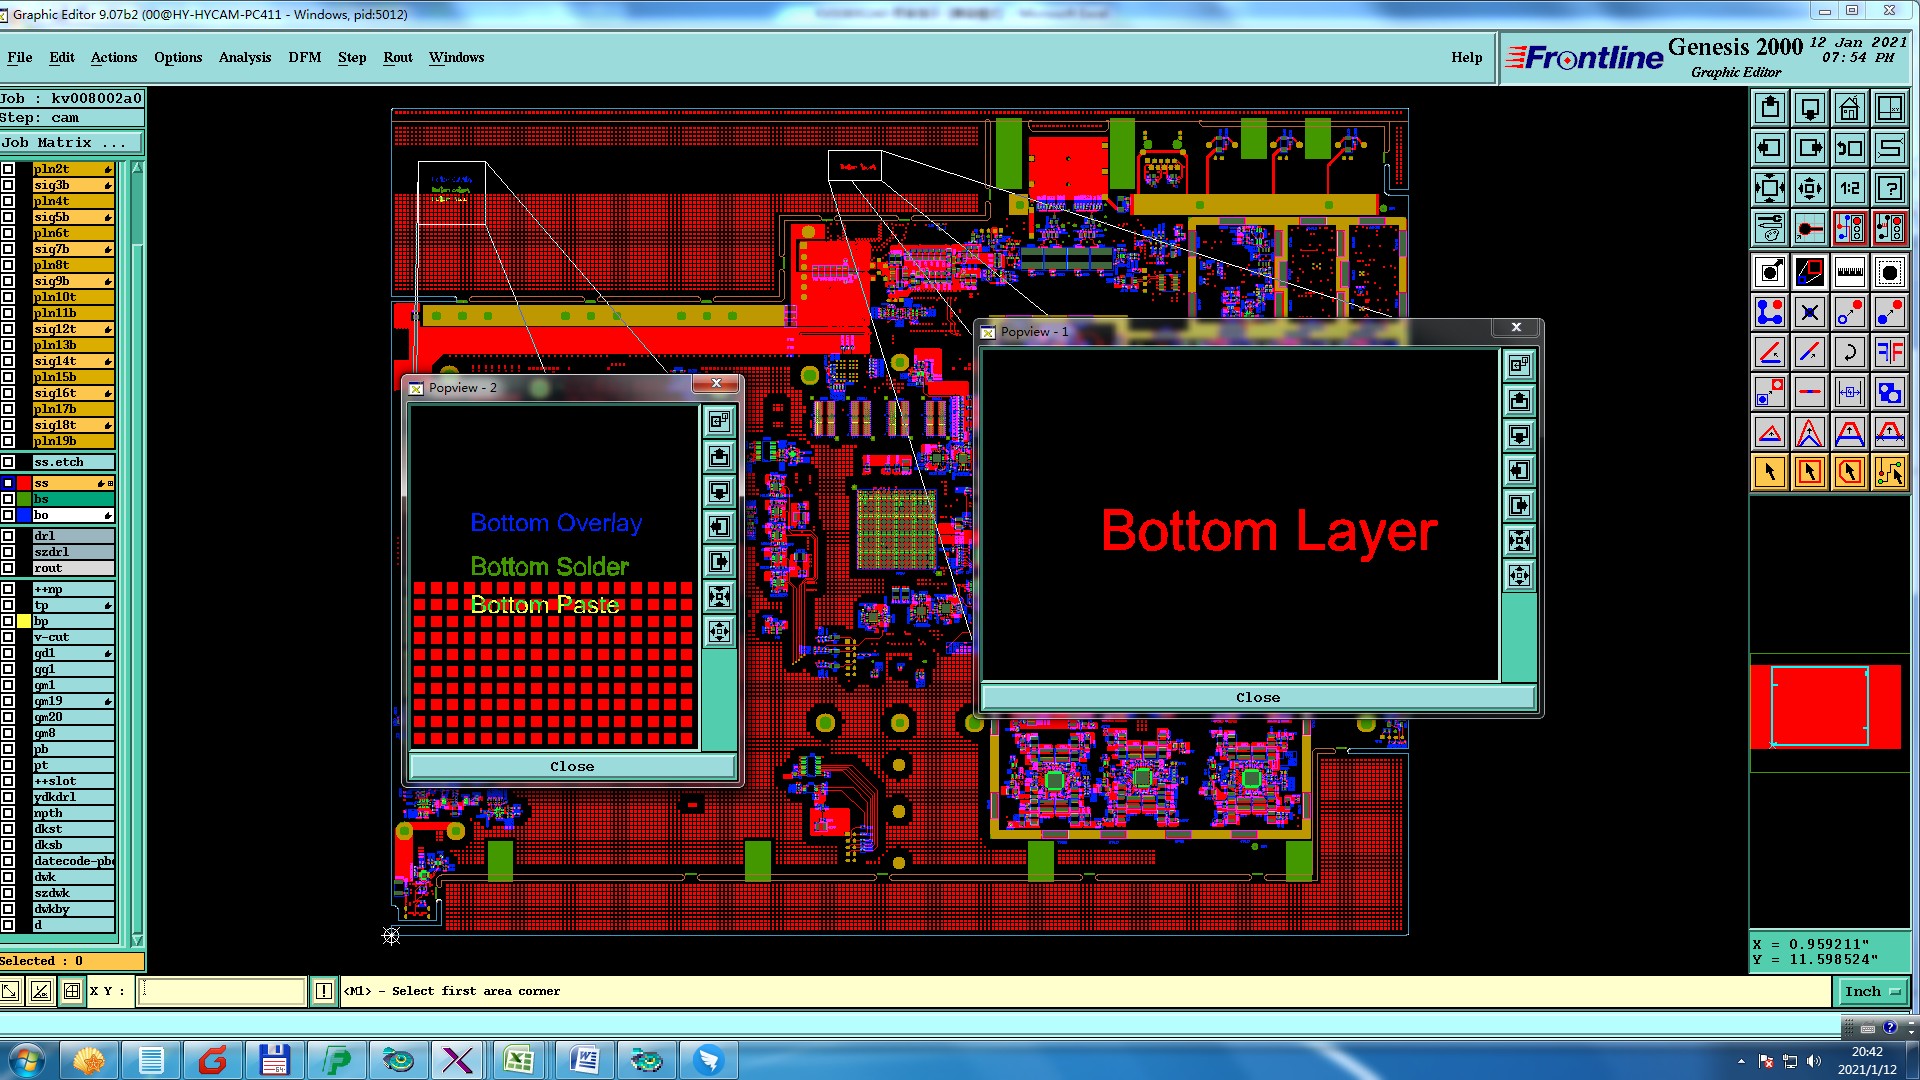Screen dimensions: 1920x1080
Task: Click the net selection arrow tool
Action: pos(1889,472)
